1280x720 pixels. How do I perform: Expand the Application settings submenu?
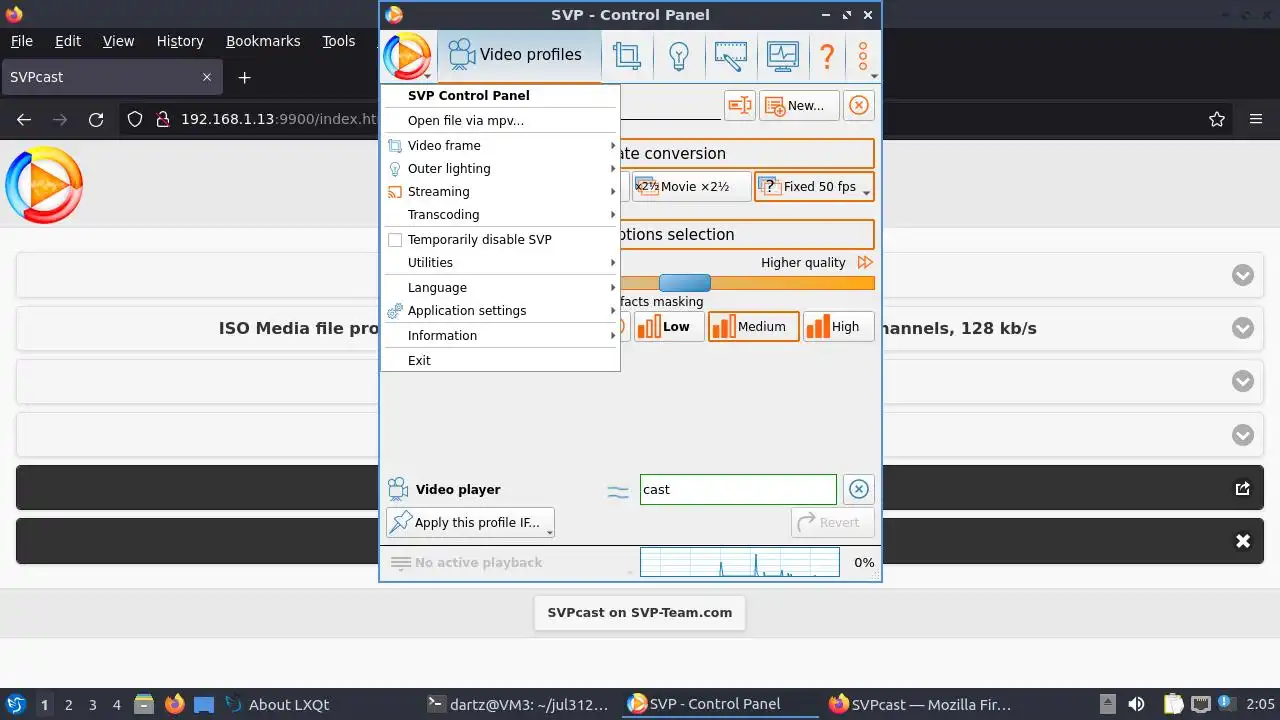[x=500, y=310]
